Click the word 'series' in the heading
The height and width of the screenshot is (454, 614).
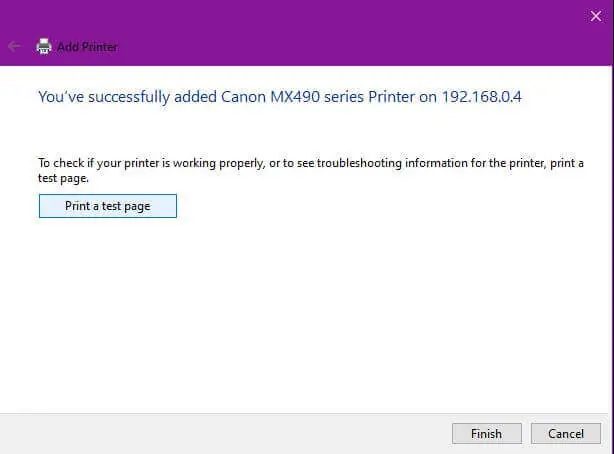[x=344, y=97]
